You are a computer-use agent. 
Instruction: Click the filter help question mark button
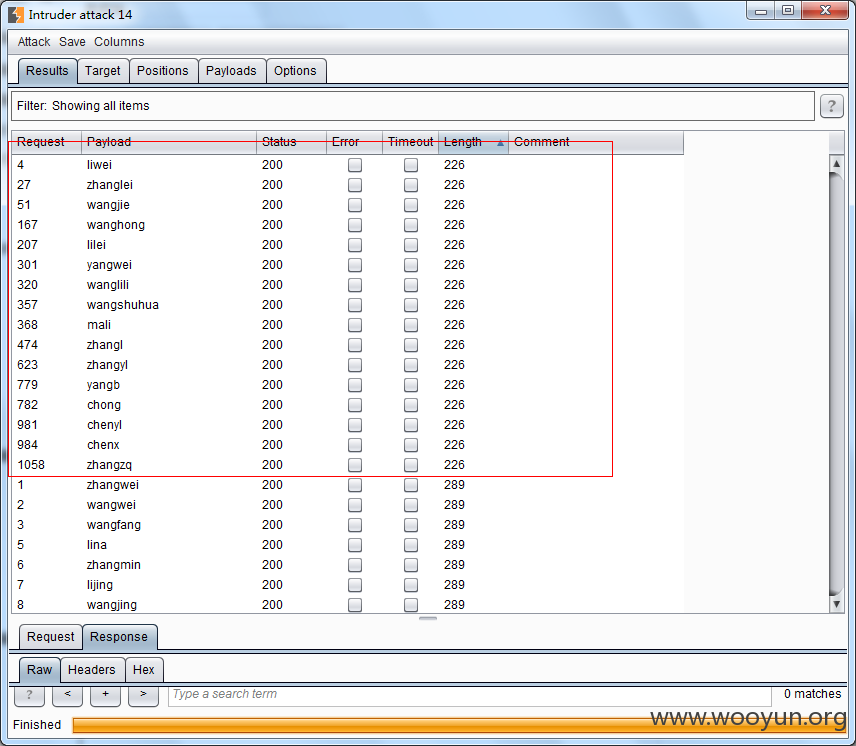point(831,106)
